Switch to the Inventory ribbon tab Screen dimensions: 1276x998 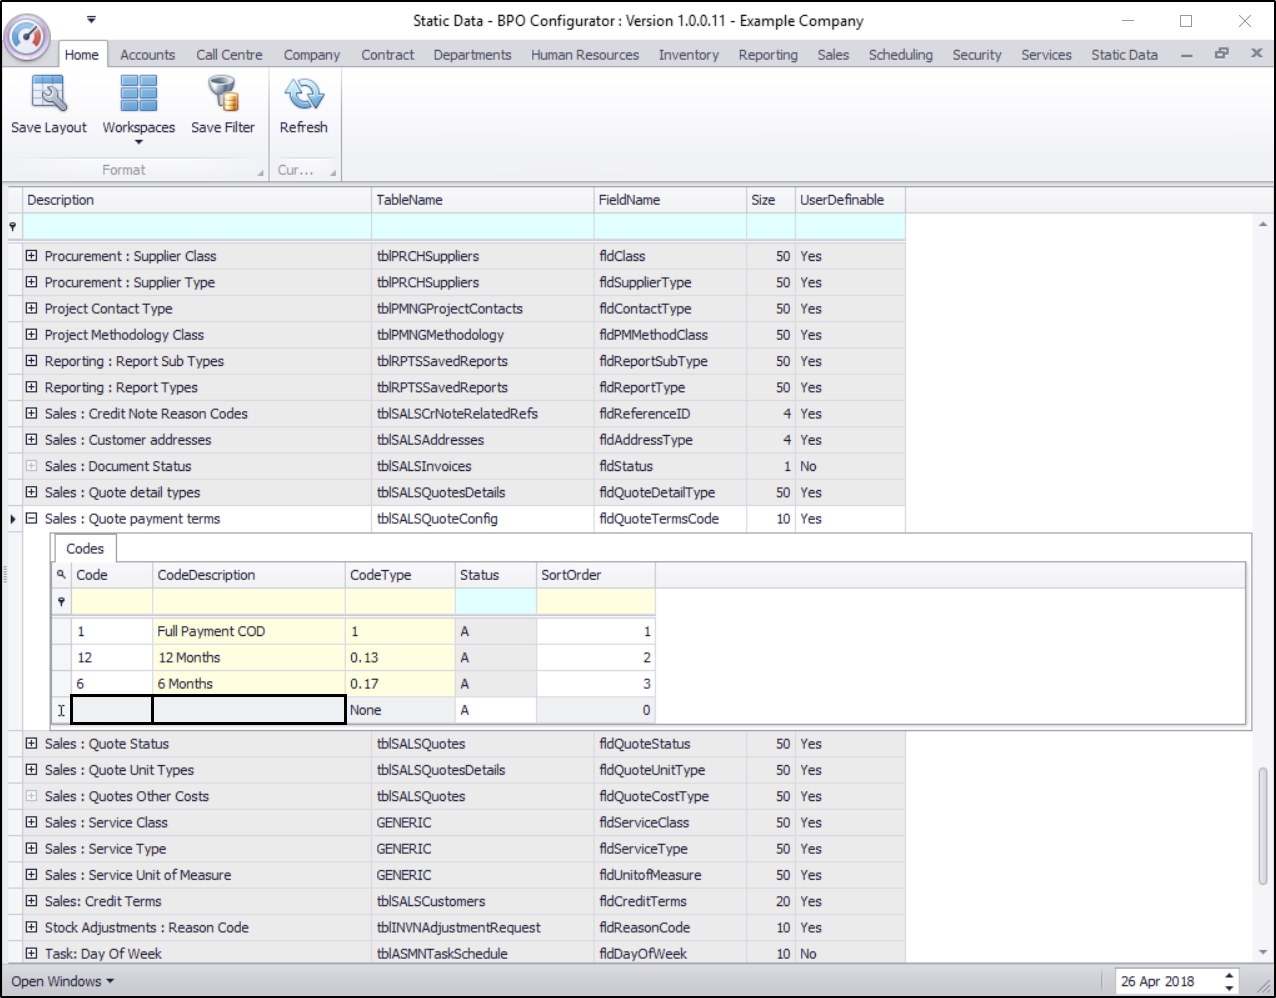point(688,55)
